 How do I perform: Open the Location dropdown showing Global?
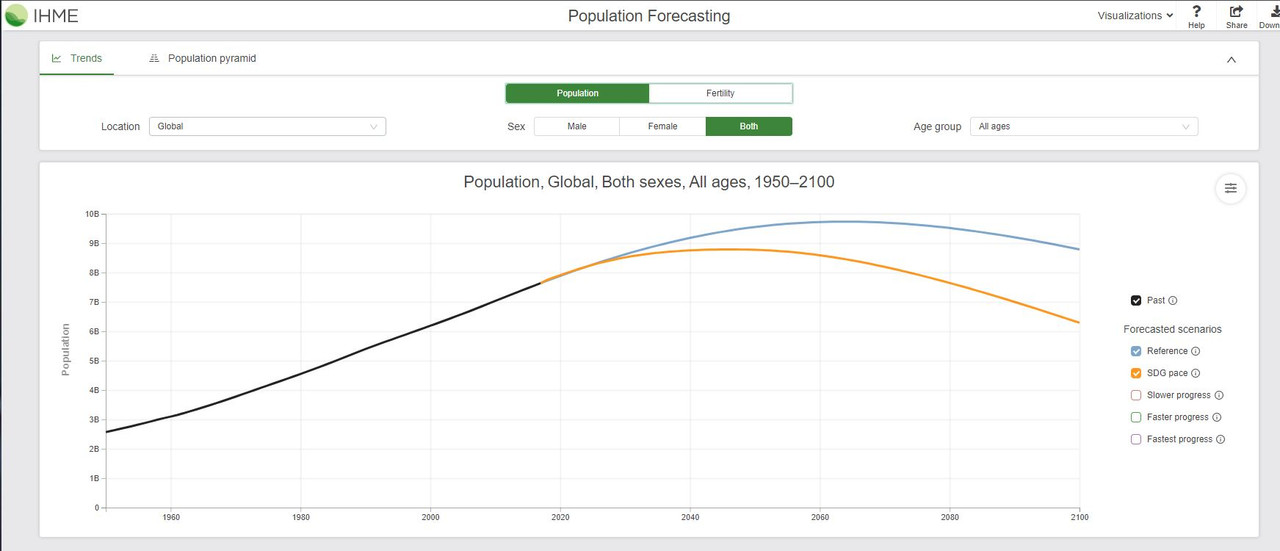267,126
